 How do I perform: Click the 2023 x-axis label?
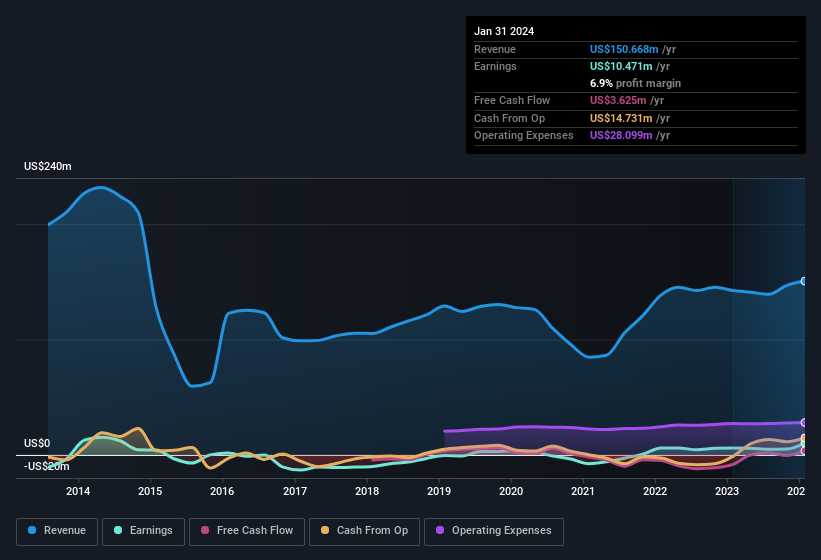coord(727,491)
